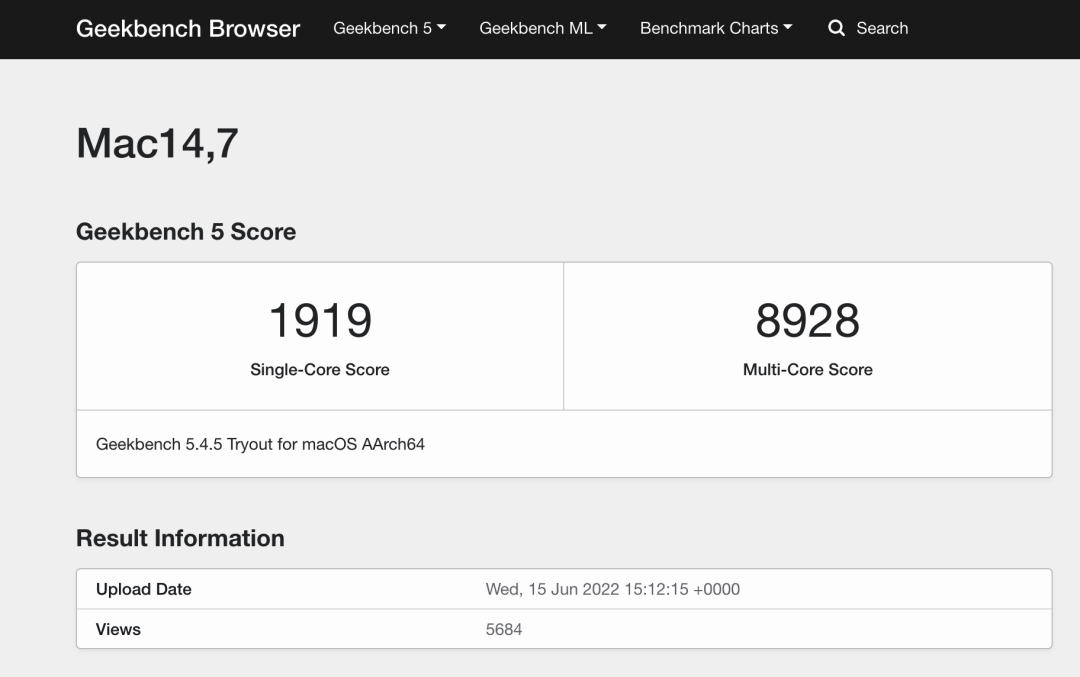Select the Geekbench 5.4.5 Tryout version text
This screenshot has height=677, width=1080.
[x=260, y=444]
